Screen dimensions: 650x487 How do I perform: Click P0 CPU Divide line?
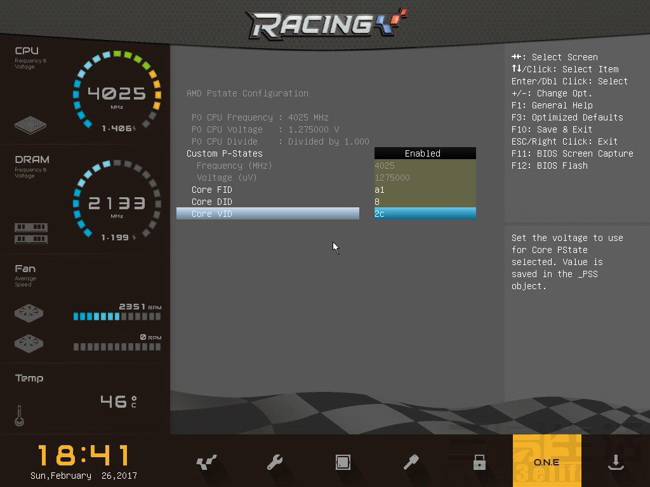point(280,141)
